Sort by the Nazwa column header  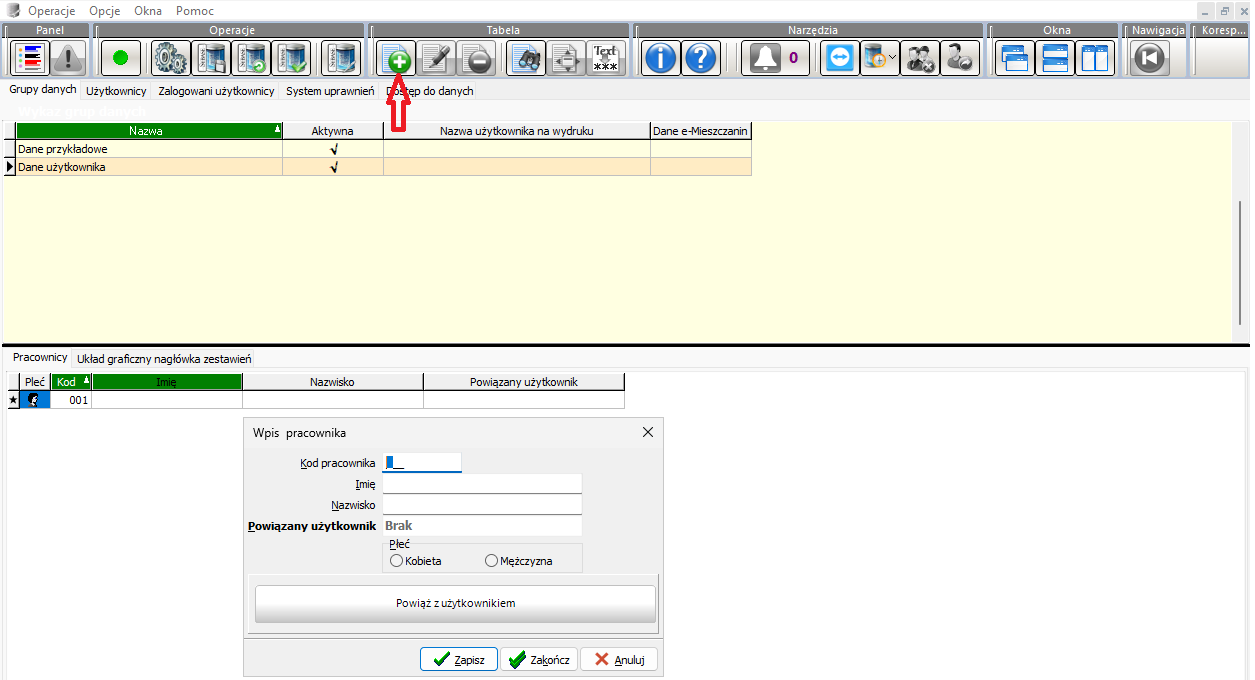tap(146, 131)
